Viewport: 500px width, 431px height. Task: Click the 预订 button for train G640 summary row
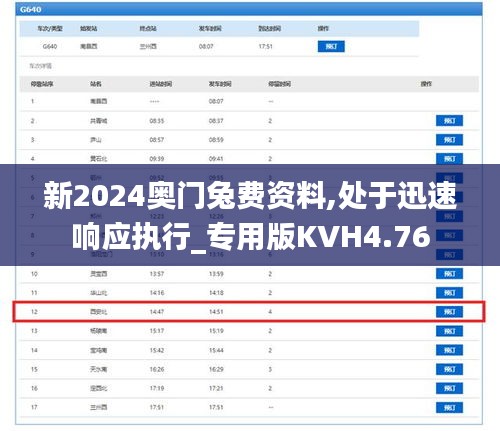coord(331,46)
